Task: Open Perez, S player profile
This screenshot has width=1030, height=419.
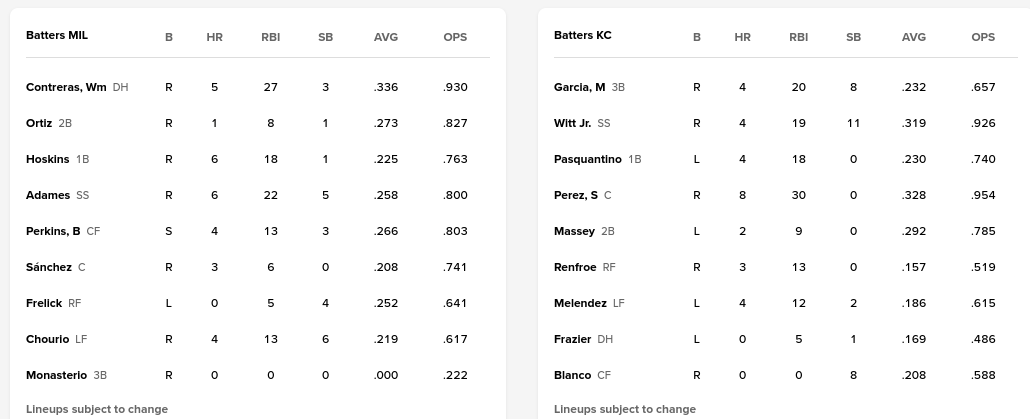Action: (576, 195)
